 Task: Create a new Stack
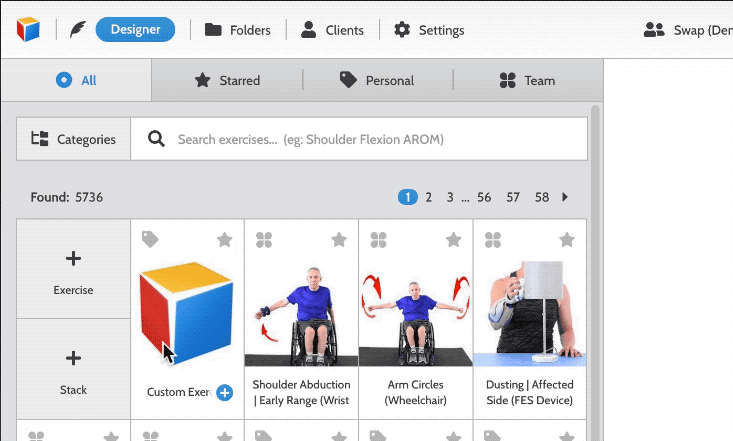[x=73, y=369]
